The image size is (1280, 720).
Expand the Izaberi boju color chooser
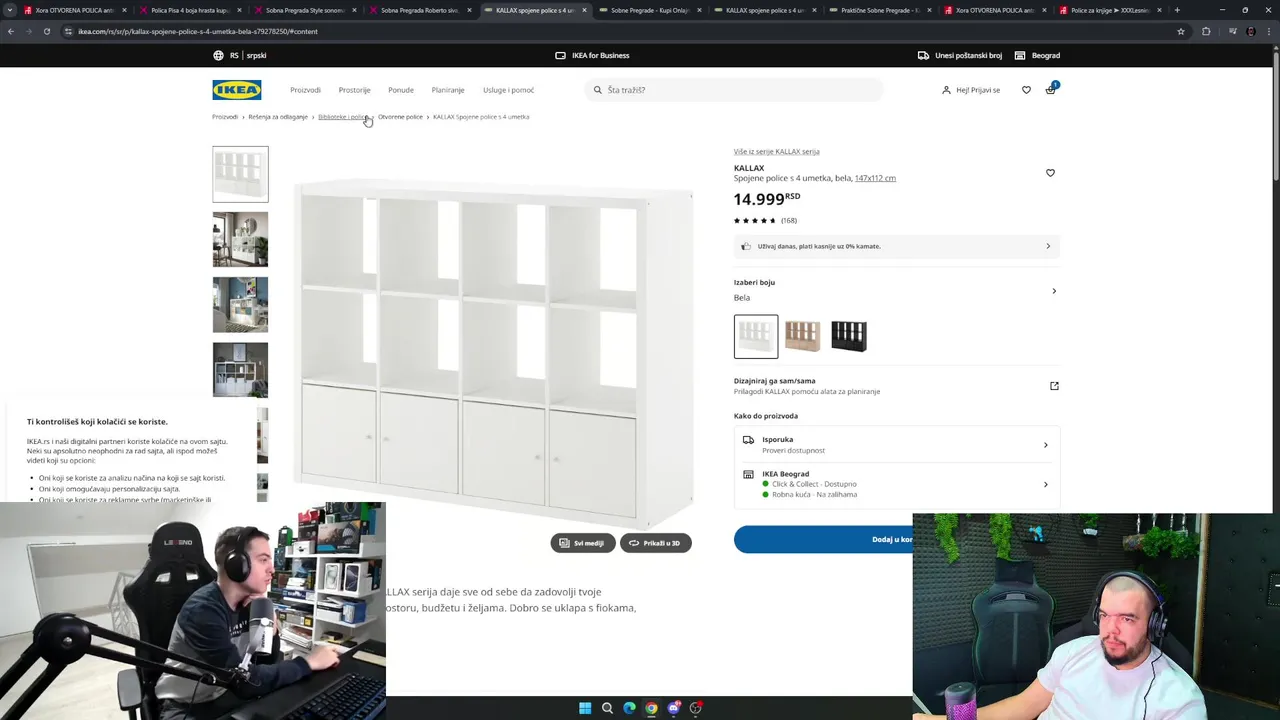click(x=896, y=290)
